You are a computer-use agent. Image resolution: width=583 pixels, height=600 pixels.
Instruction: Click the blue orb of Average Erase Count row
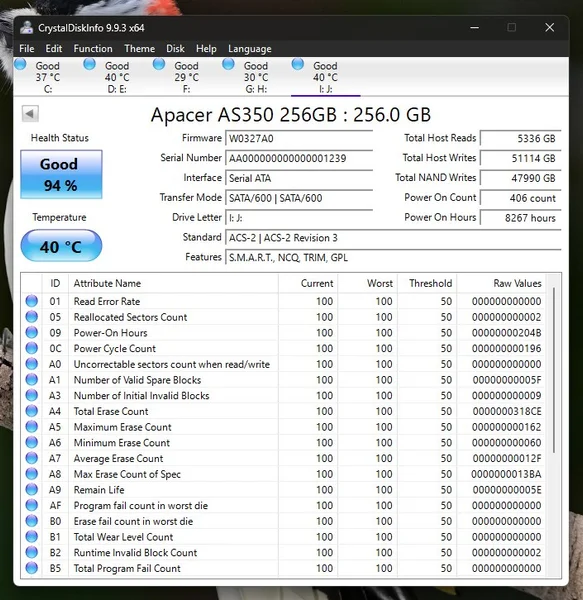point(32,458)
